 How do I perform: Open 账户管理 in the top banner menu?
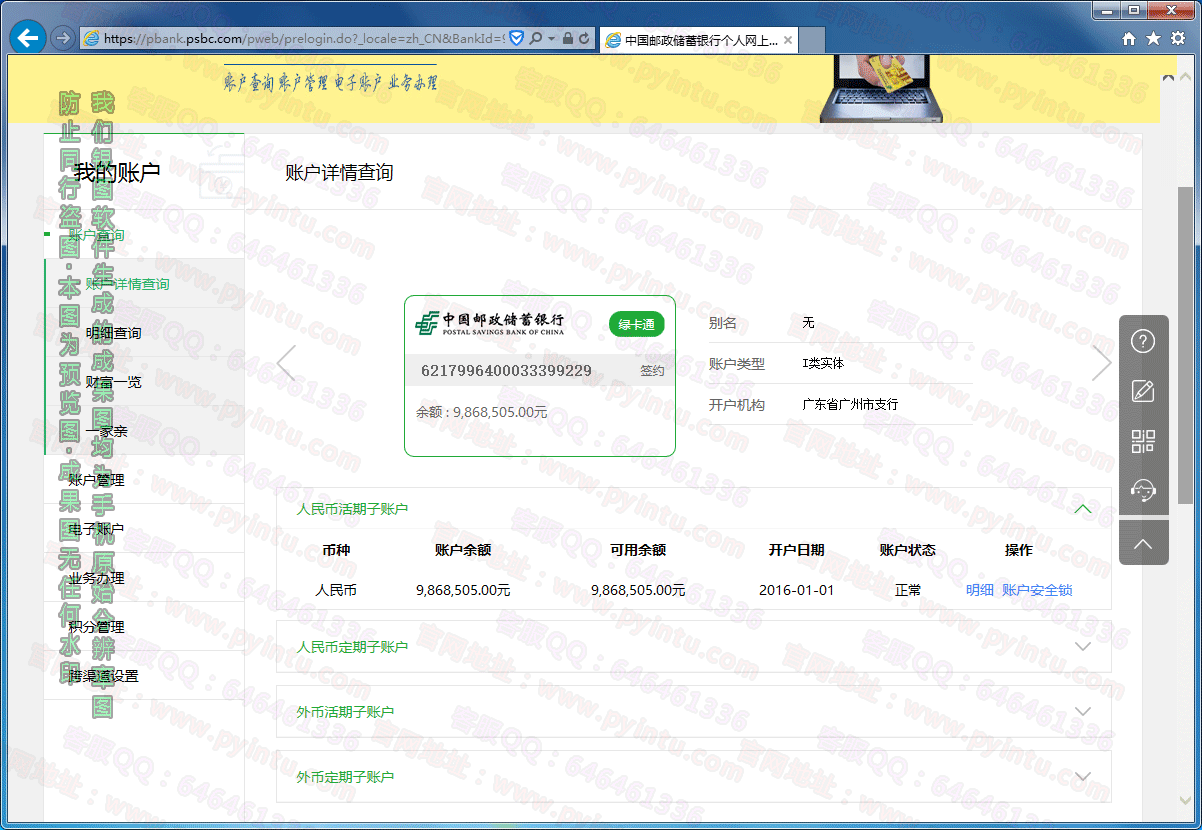pyautogui.click(x=303, y=83)
